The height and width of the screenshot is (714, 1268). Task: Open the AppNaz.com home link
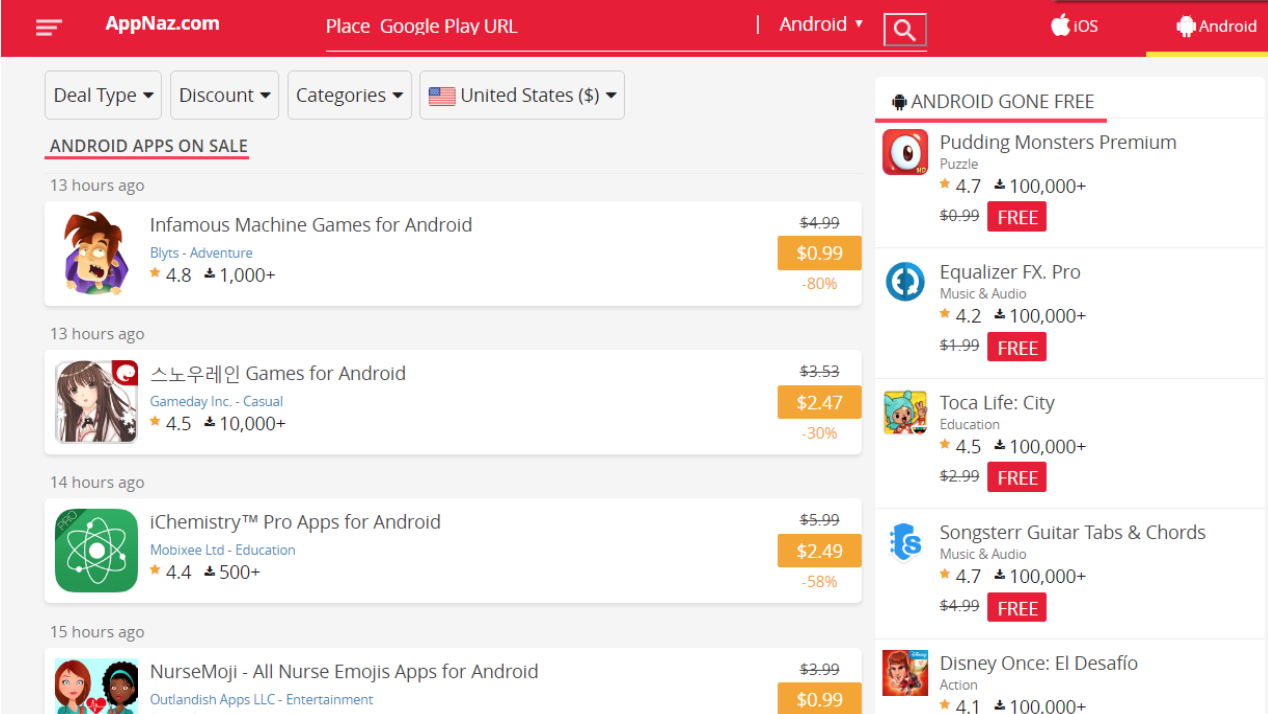pos(162,24)
